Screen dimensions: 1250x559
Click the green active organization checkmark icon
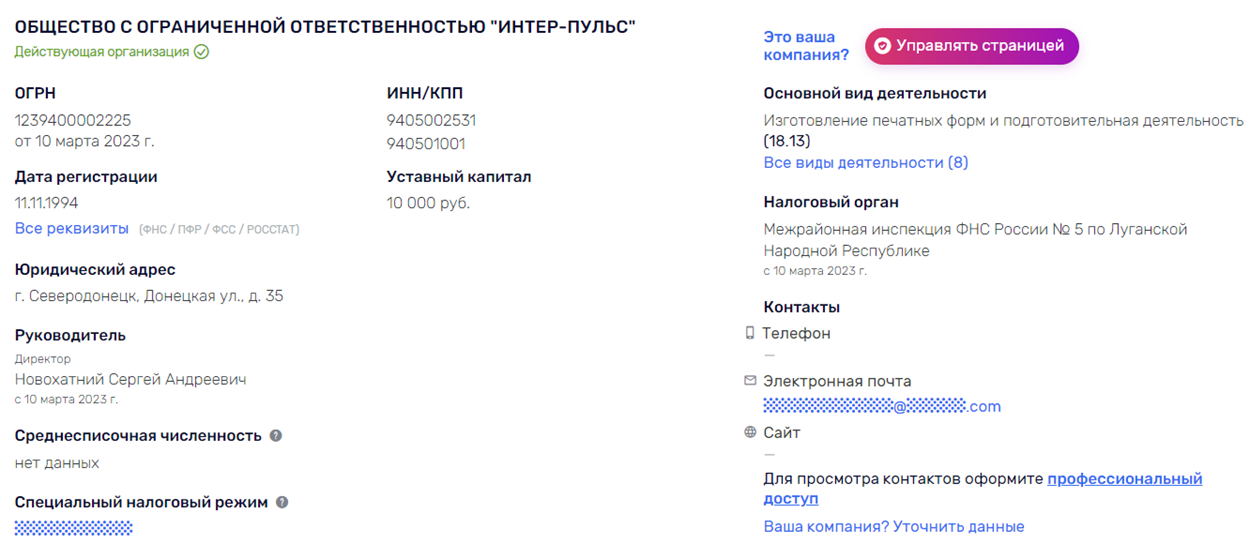201,52
